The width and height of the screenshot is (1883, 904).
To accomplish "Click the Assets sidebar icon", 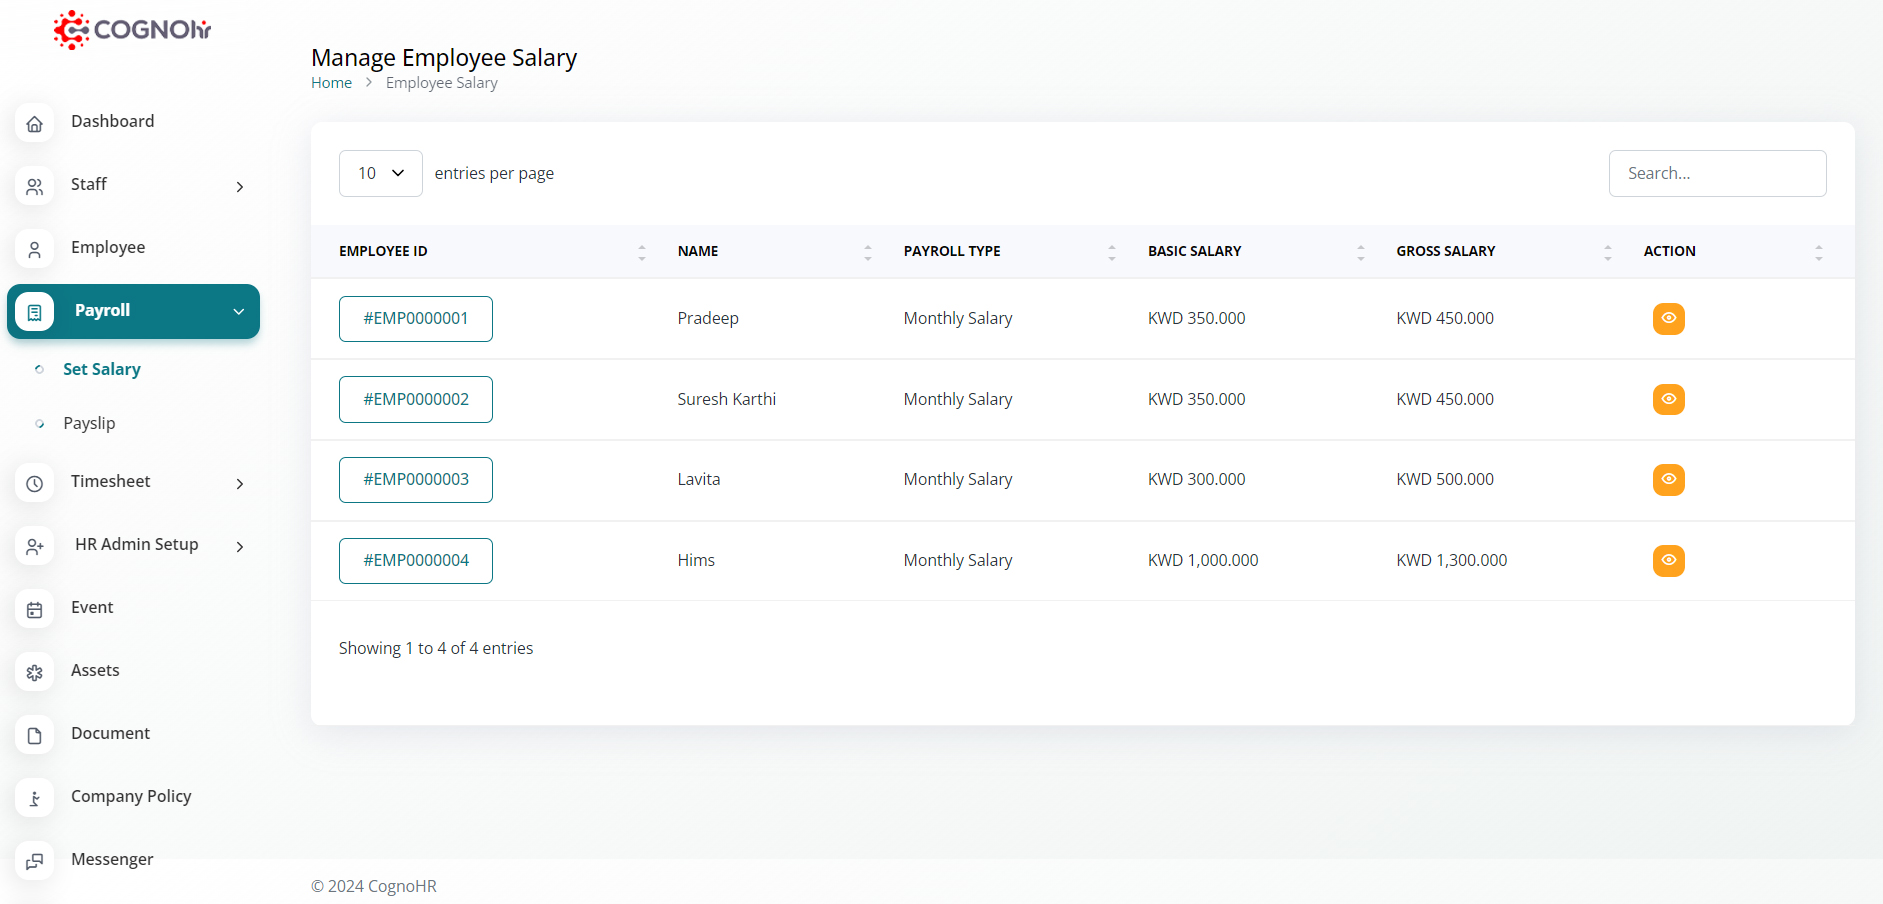I will (35, 672).
